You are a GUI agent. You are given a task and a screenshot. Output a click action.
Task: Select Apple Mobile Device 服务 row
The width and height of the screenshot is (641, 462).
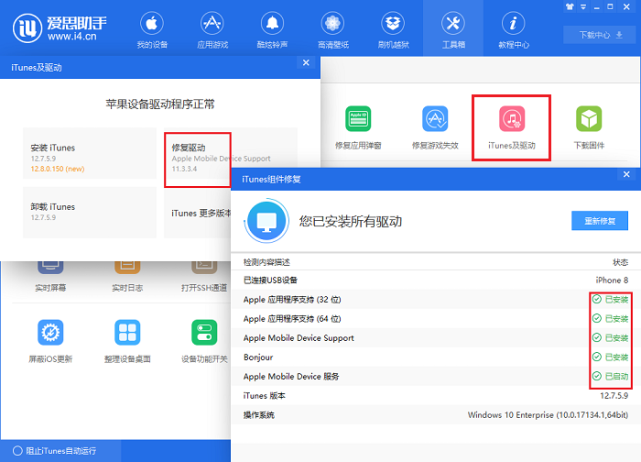tap(436, 376)
